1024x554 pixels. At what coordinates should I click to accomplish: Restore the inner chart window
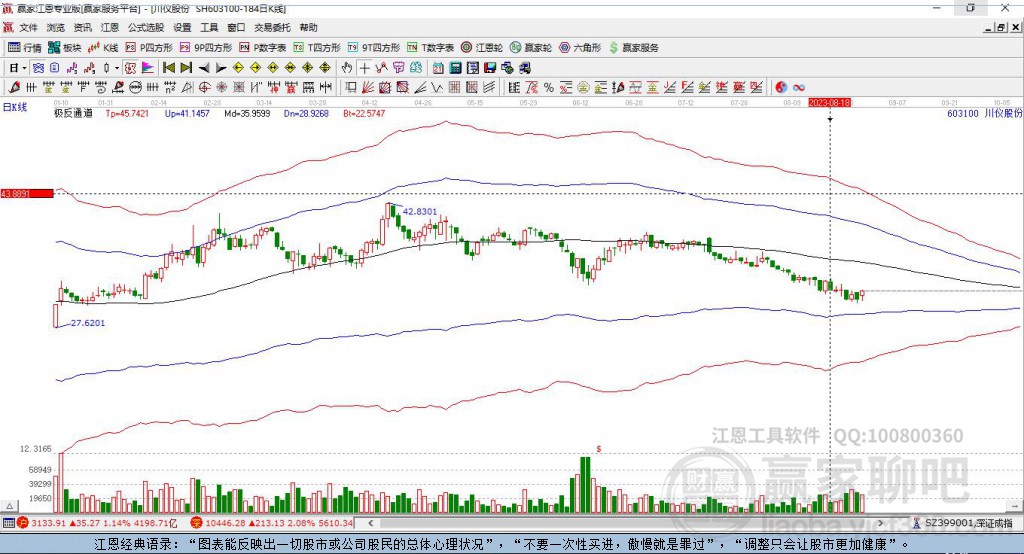(1000, 27)
